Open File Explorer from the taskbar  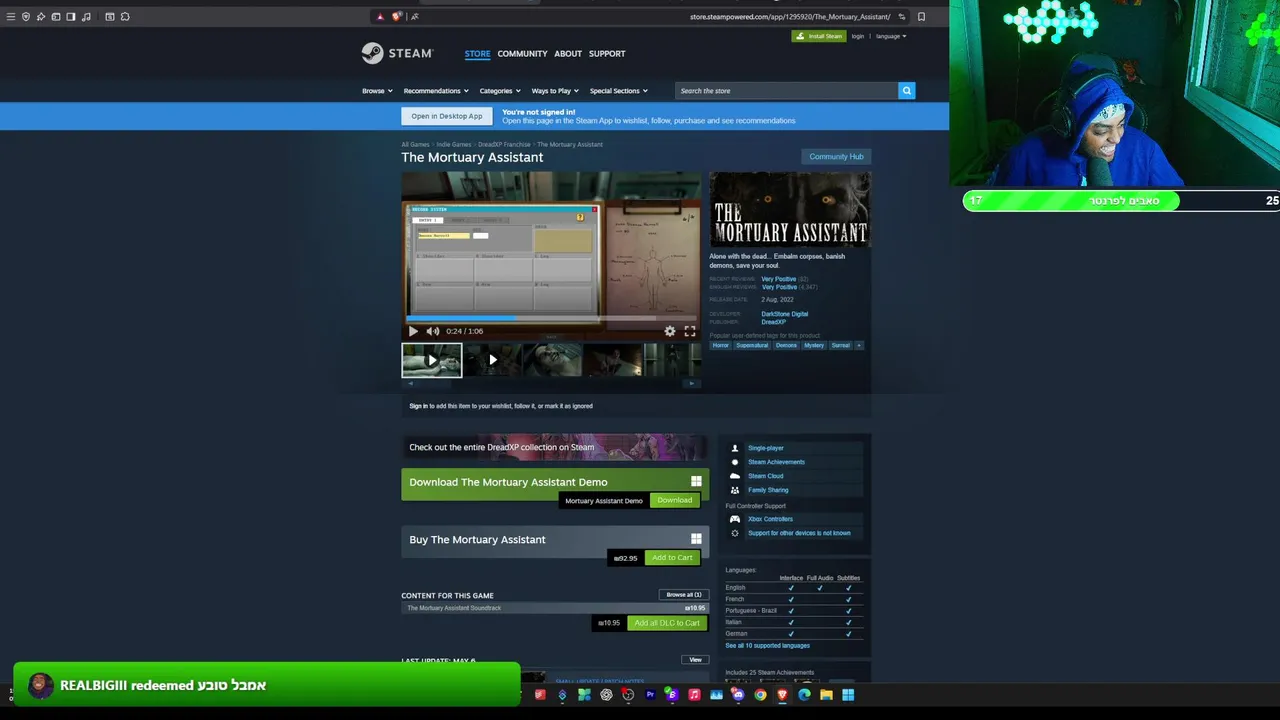point(826,695)
